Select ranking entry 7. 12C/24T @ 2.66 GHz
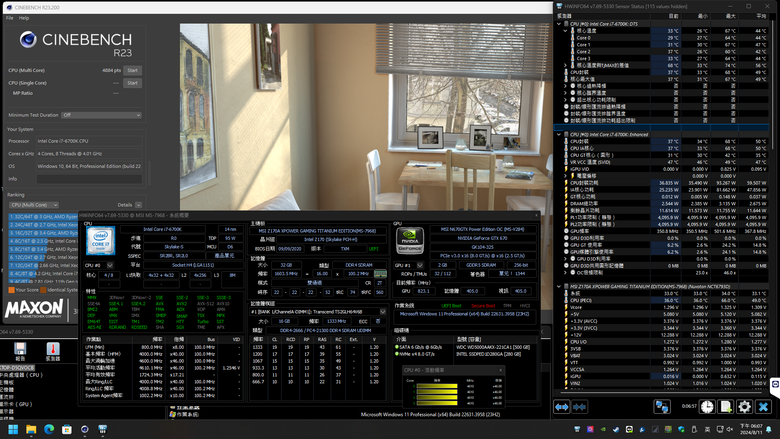780x439 pixels. click(x=43, y=265)
